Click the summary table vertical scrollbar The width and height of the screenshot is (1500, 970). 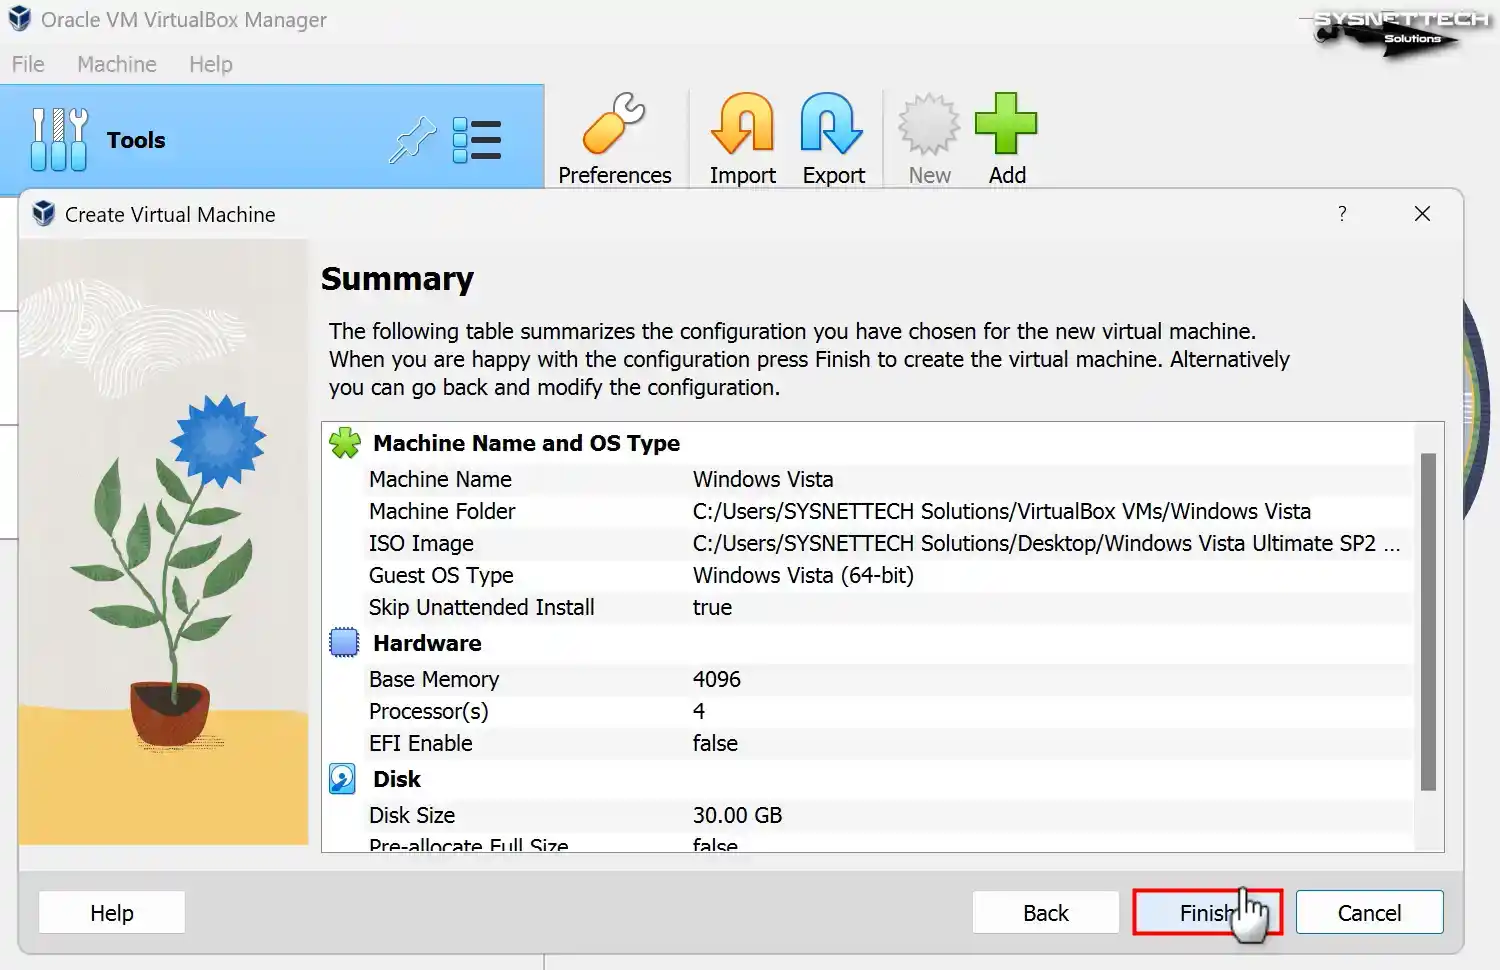(1428, 621)
